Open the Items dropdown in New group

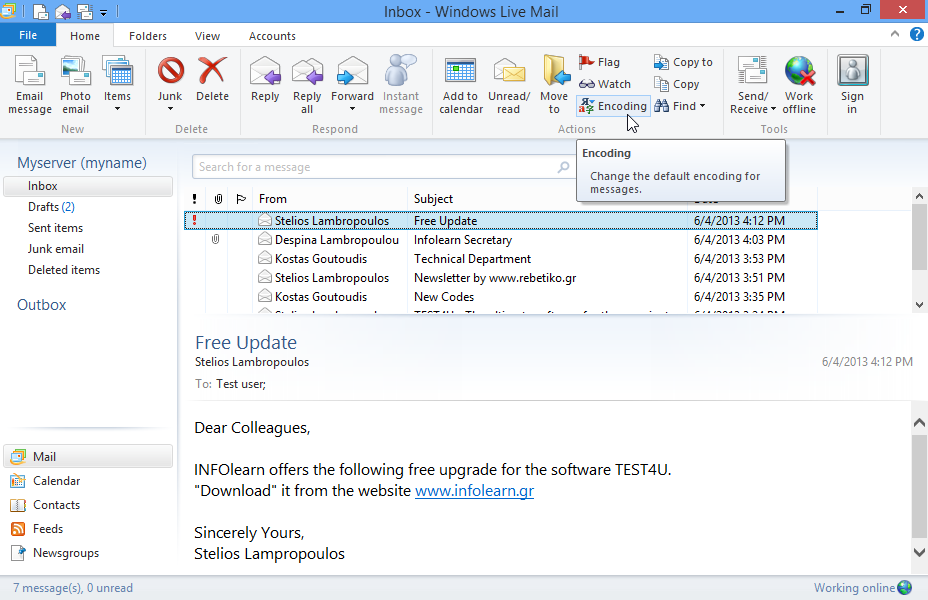click(117, 85)
